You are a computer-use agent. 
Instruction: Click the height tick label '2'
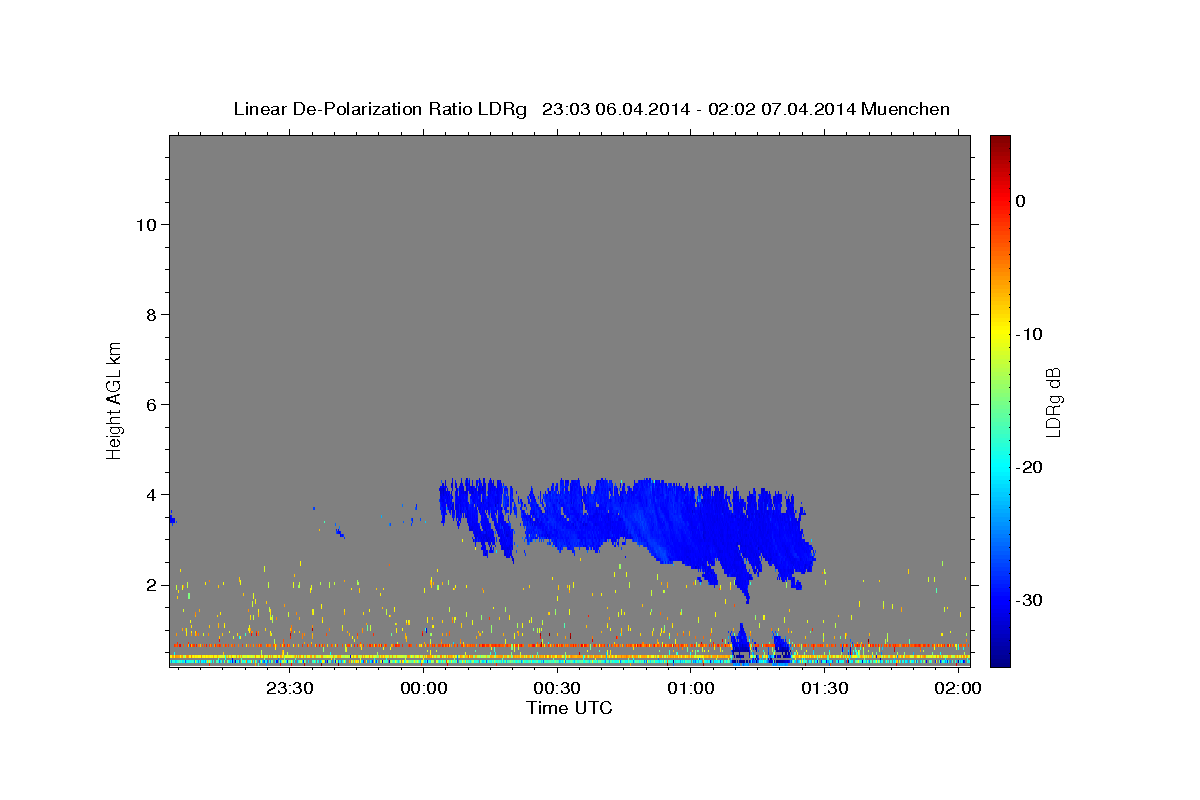click(x=152, y=584)
